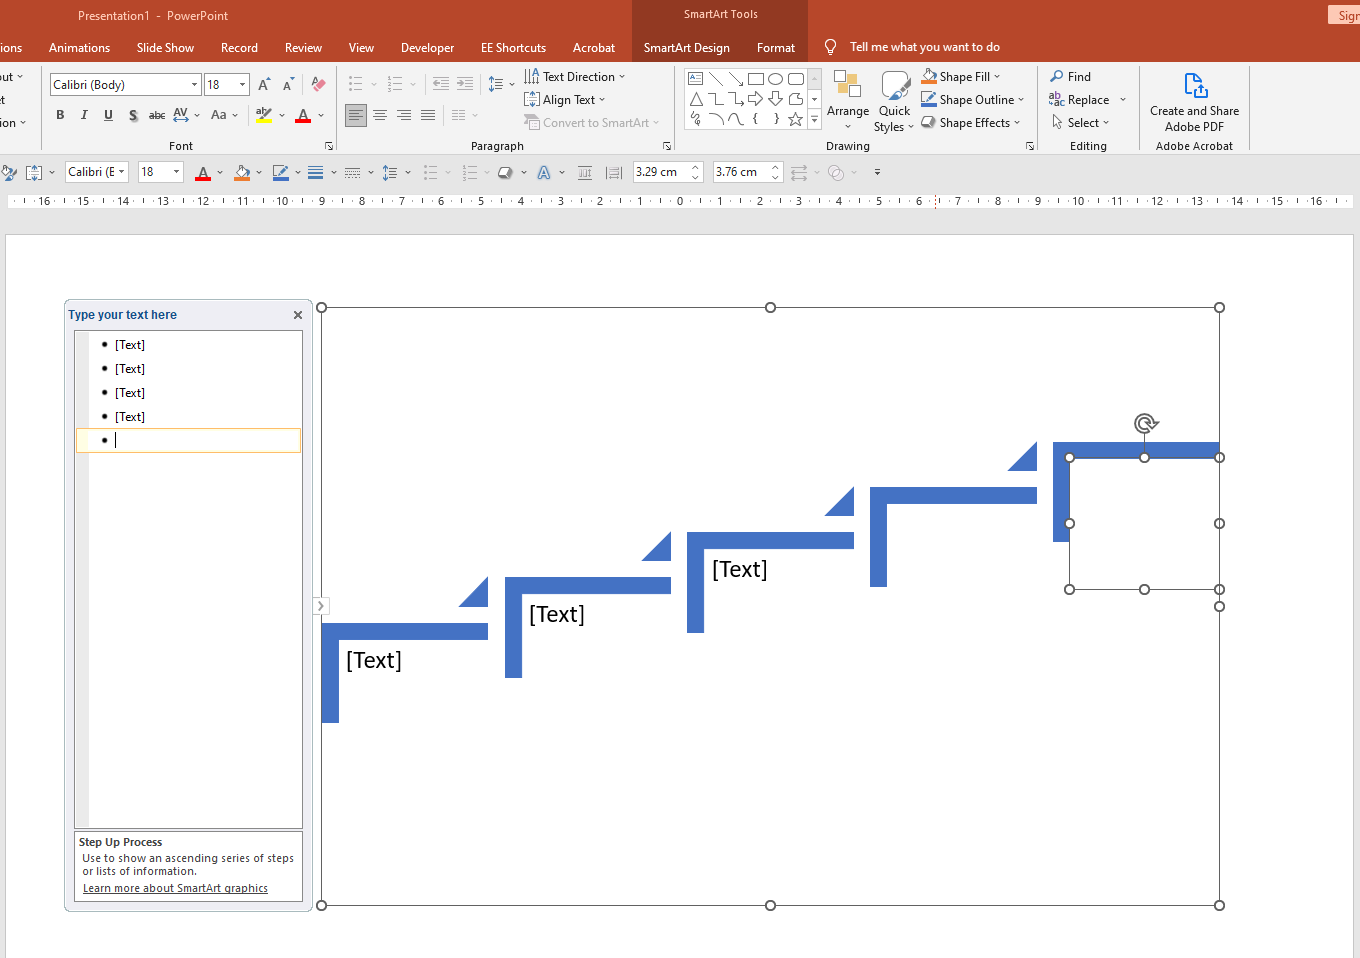Expand the shapes gallery More arrow
The width and height of the screenshot is (1360, 958).
[x=815, y=120]
